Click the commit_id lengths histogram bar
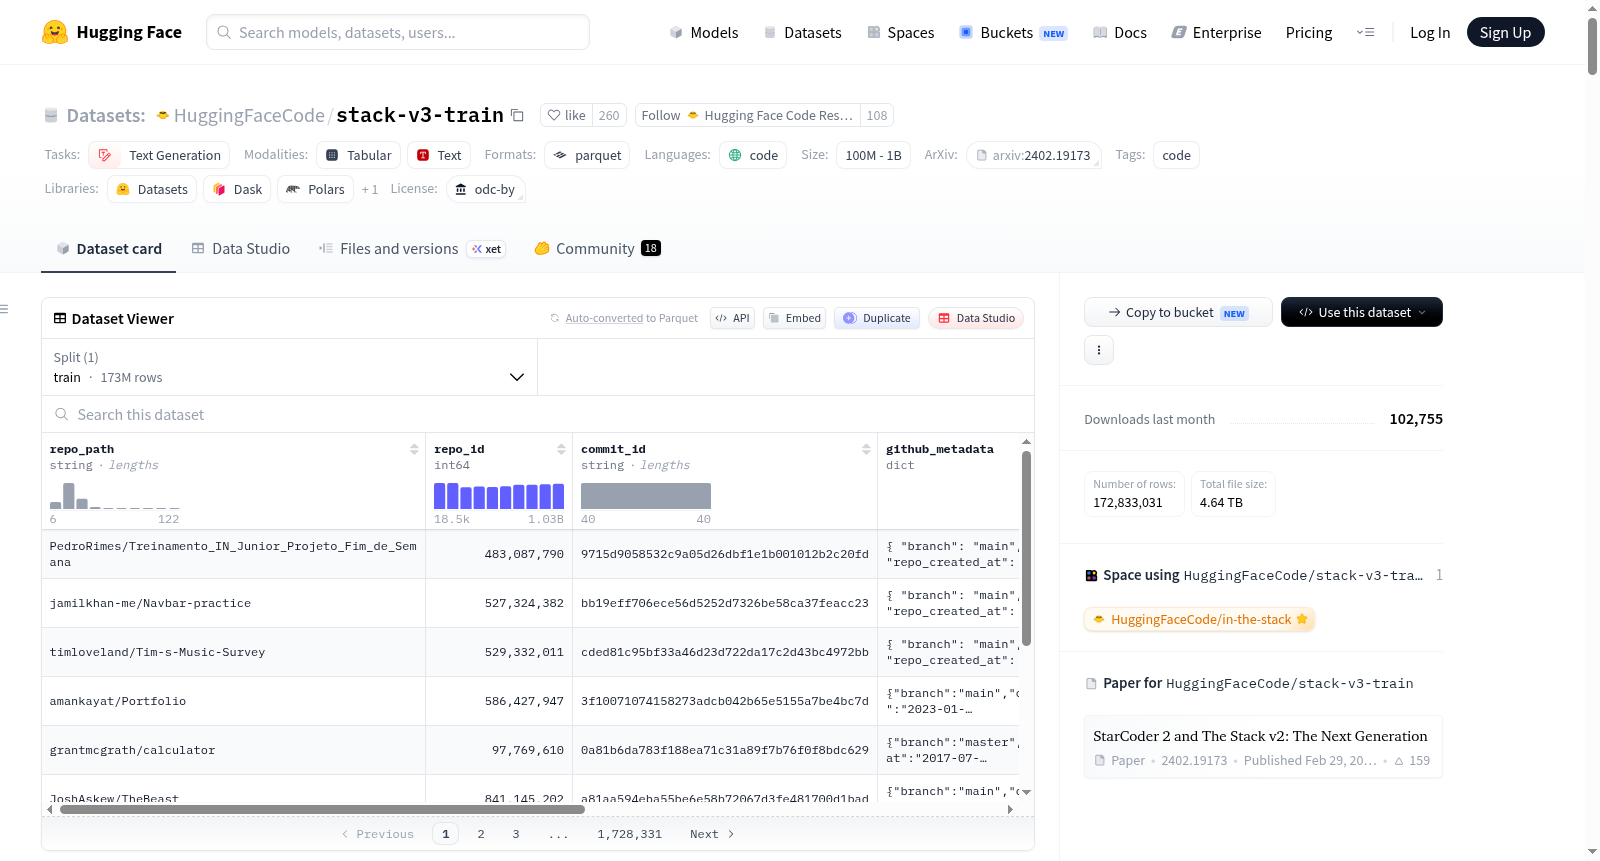1600x861 pixels. point(646,496)
